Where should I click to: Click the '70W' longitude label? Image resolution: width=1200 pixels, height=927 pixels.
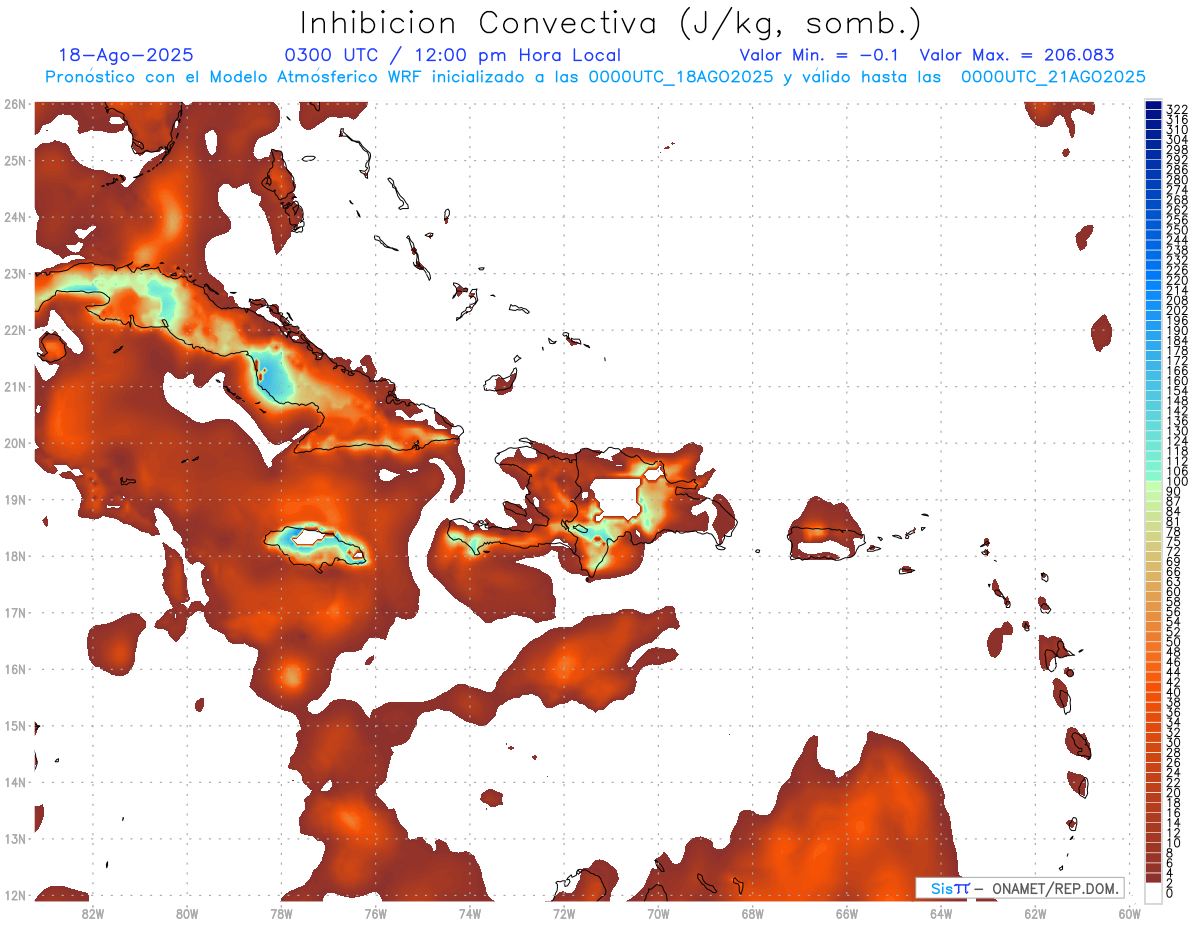pyautogui.click(x=658, y=912)
